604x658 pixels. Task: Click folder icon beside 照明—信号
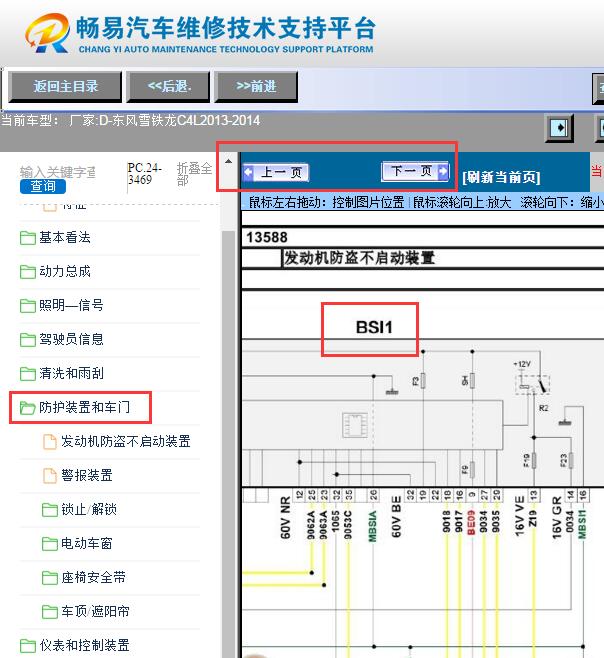[x=28, y=306]
